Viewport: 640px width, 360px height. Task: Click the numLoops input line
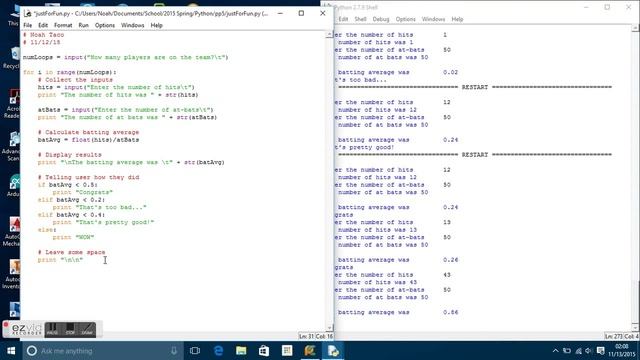[126, 57]
